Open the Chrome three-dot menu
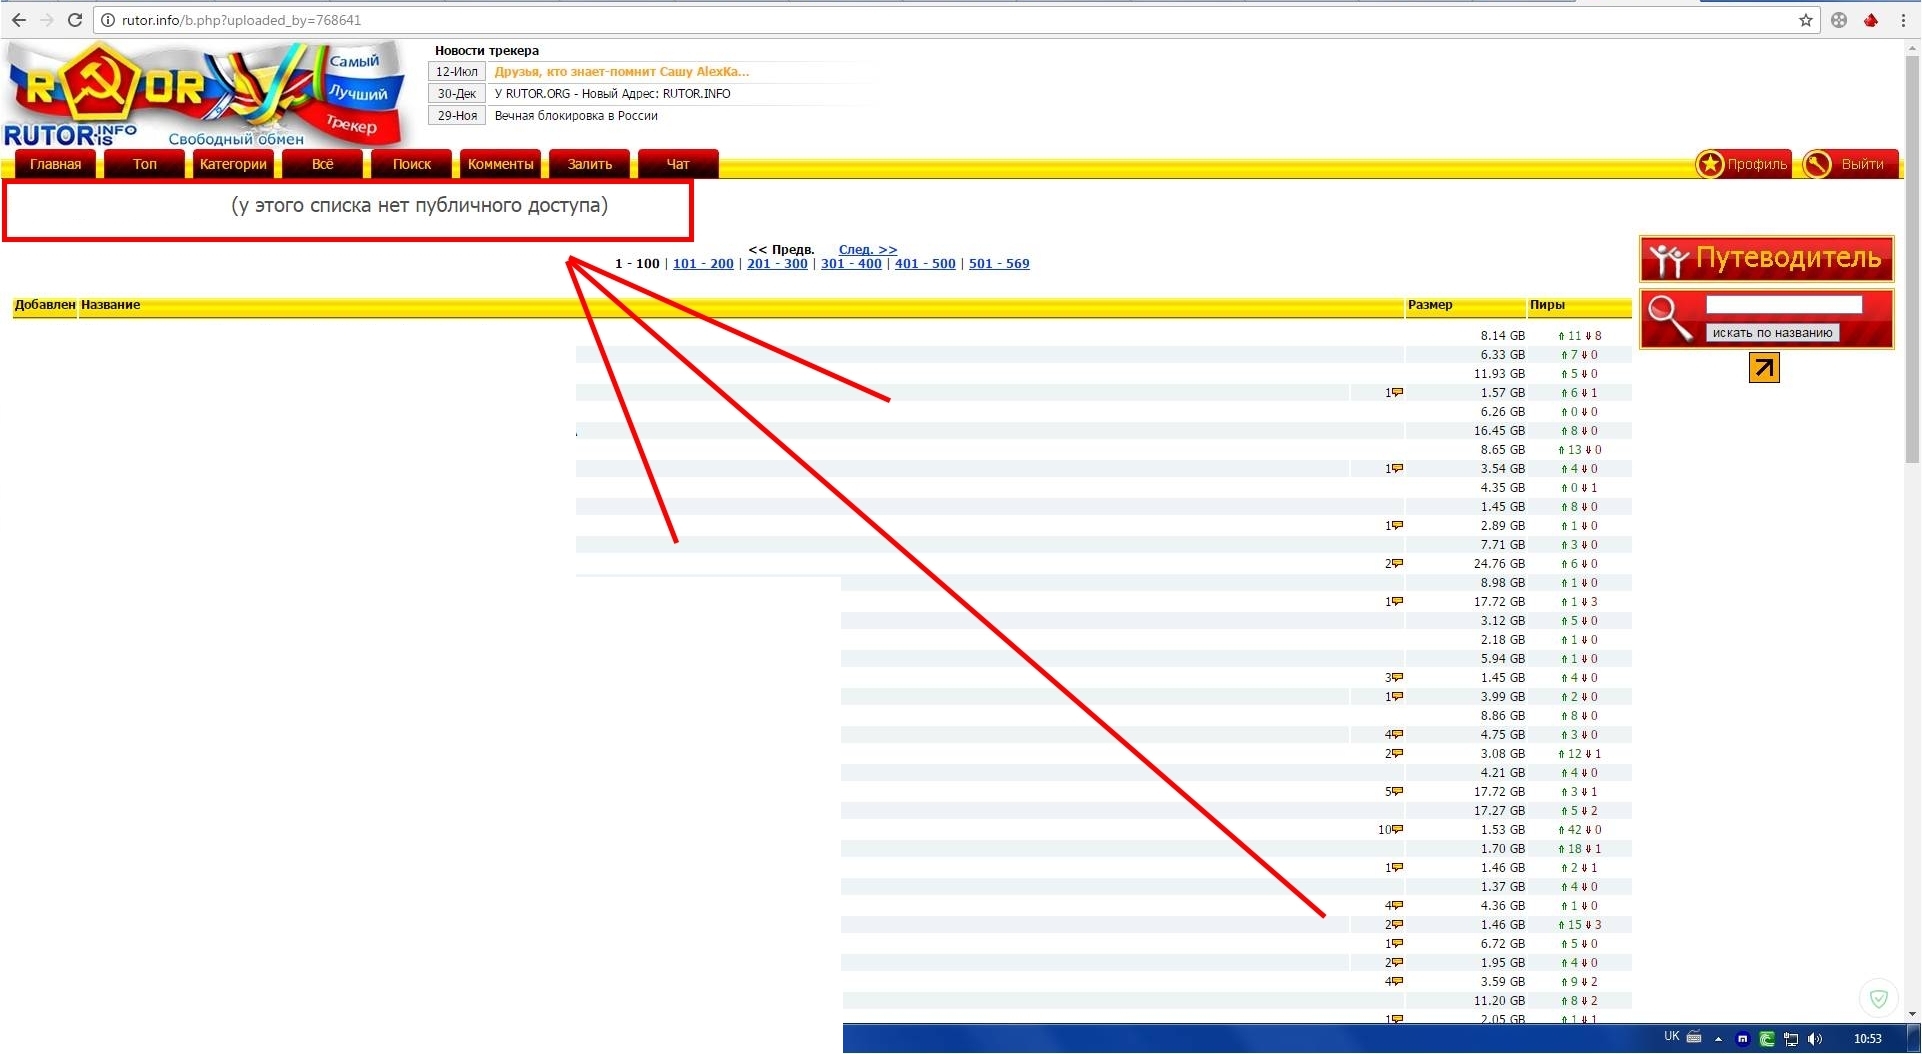1922x1054 pixels. pos(1903,20)
